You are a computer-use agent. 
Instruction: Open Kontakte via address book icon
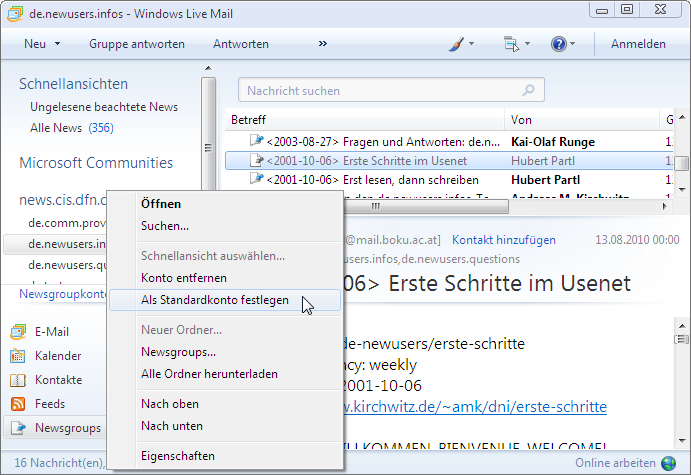(x=17, y=380)
